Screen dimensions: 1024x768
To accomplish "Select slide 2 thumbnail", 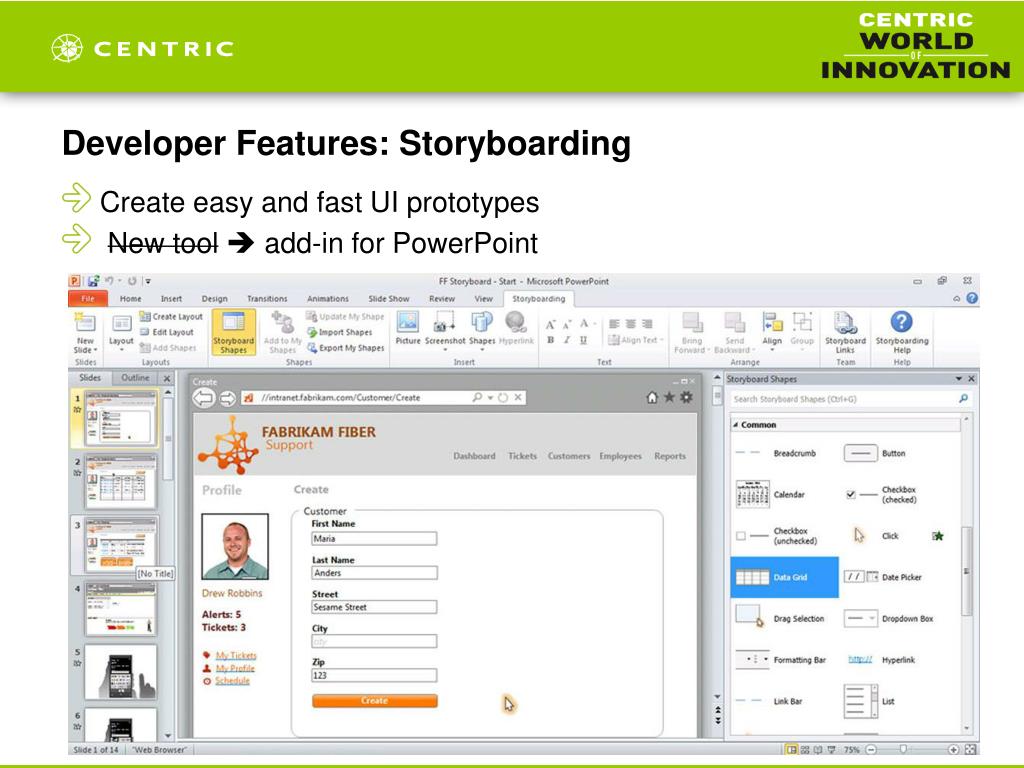I will [121, 482].
